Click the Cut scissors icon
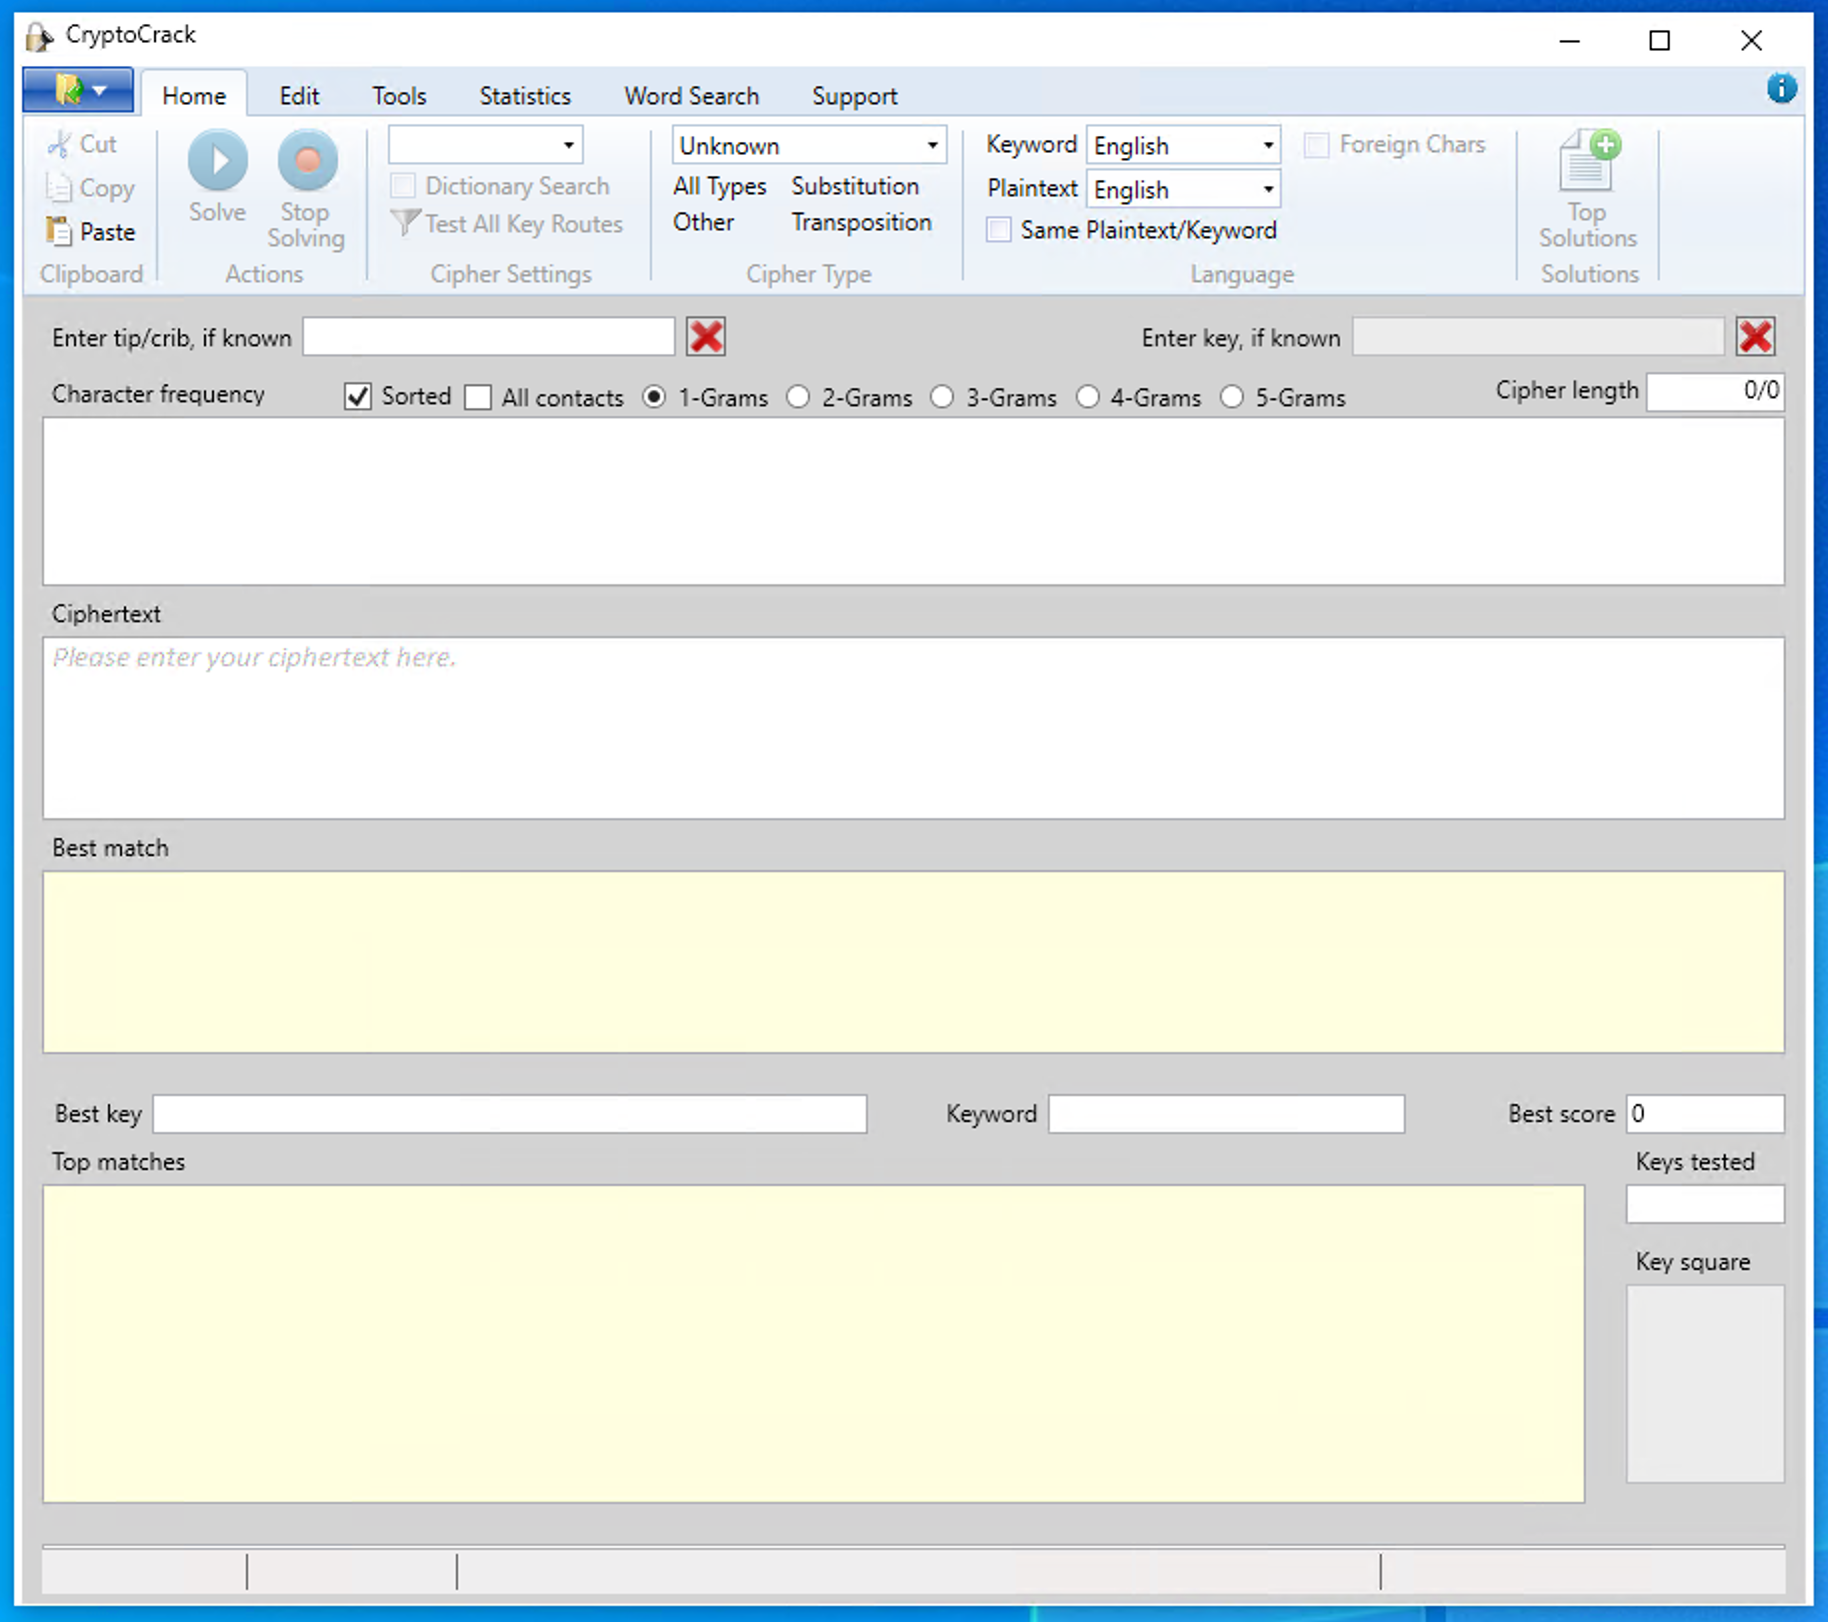 click(x=59, y=145)
